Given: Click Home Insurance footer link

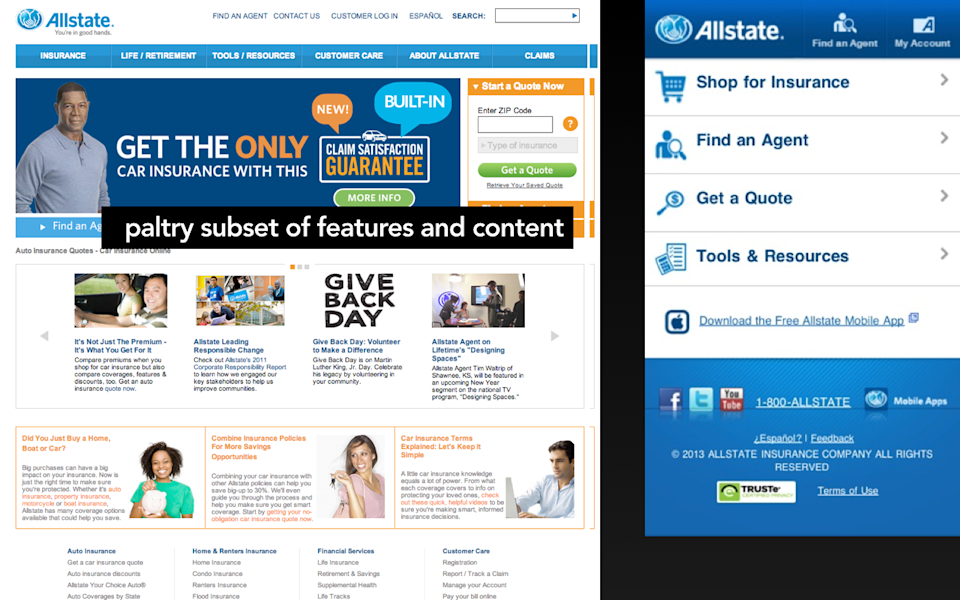Looking at the screenshot, I should click(217, 563).
